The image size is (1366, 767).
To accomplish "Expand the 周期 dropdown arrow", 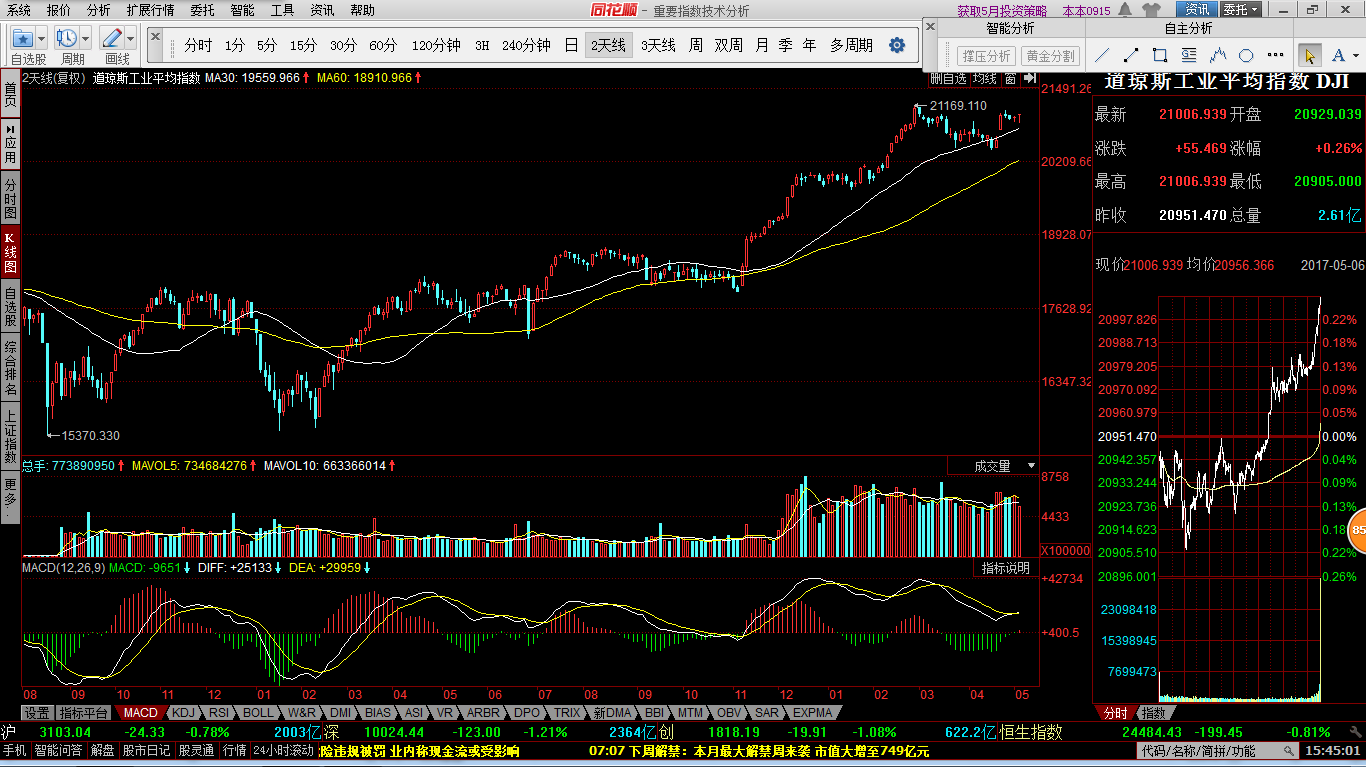I will point(85,39).
